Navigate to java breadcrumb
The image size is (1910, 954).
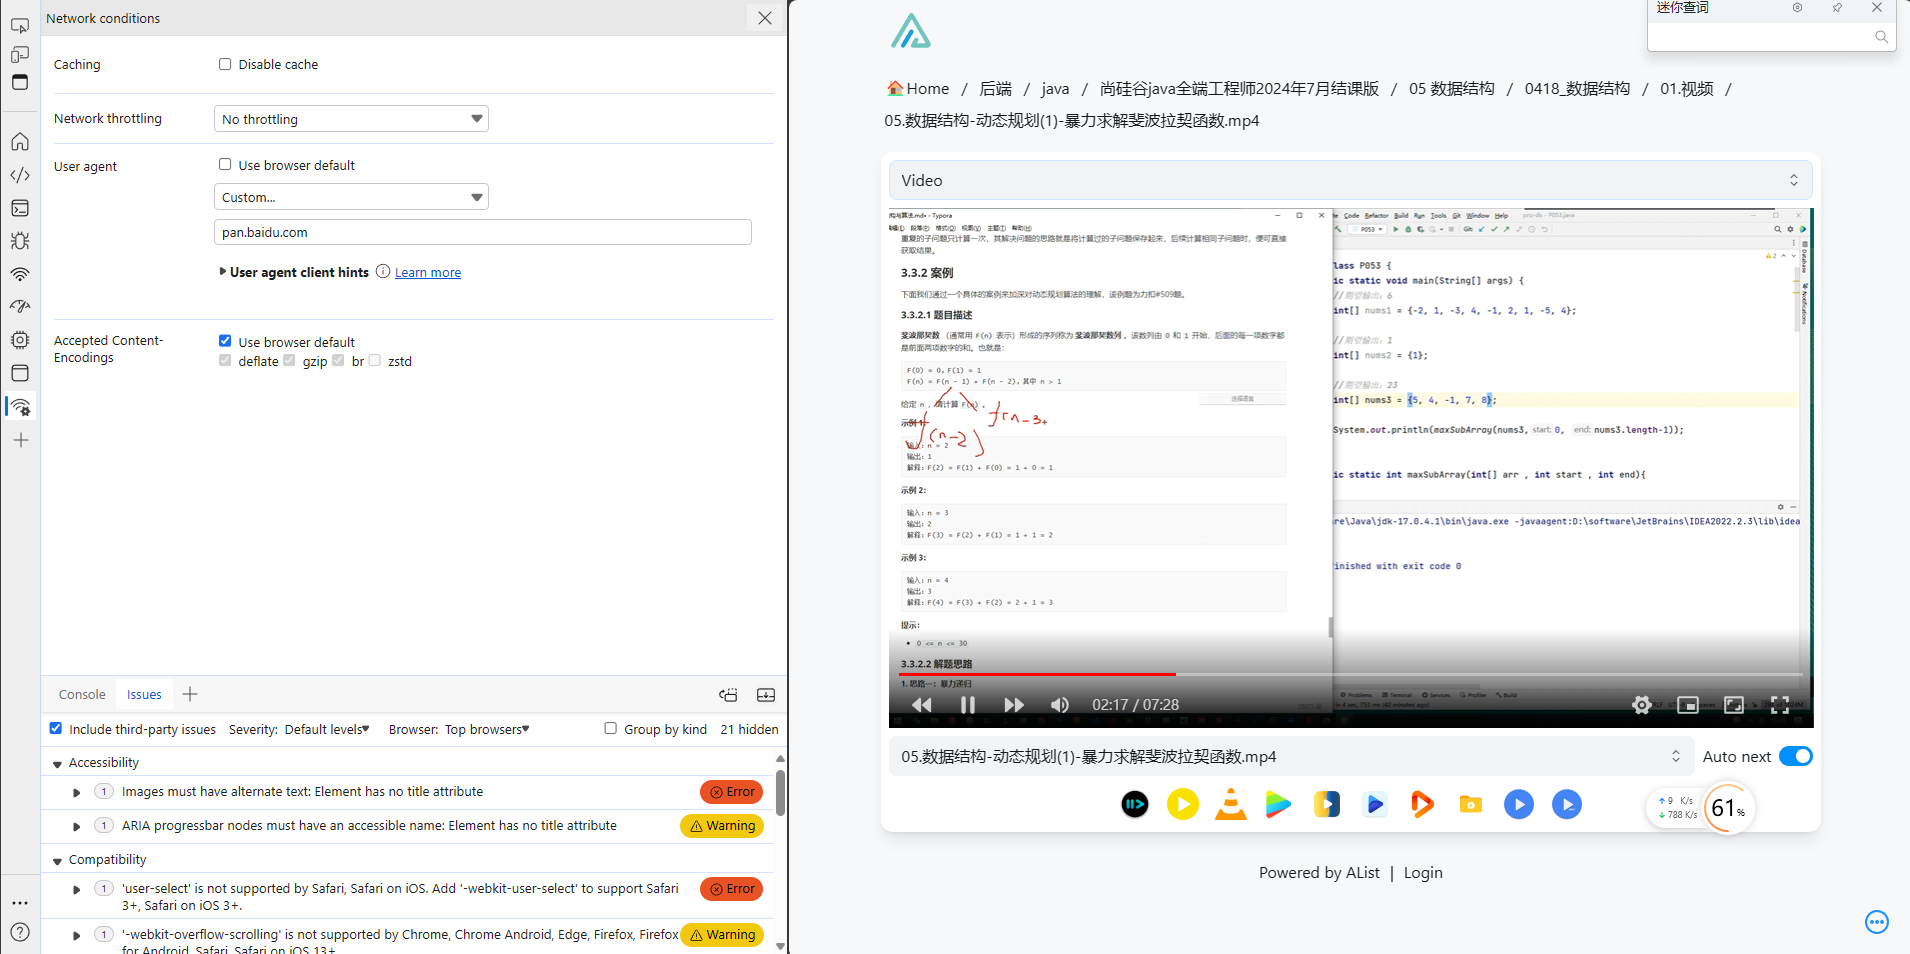[x=1055, y=88]
